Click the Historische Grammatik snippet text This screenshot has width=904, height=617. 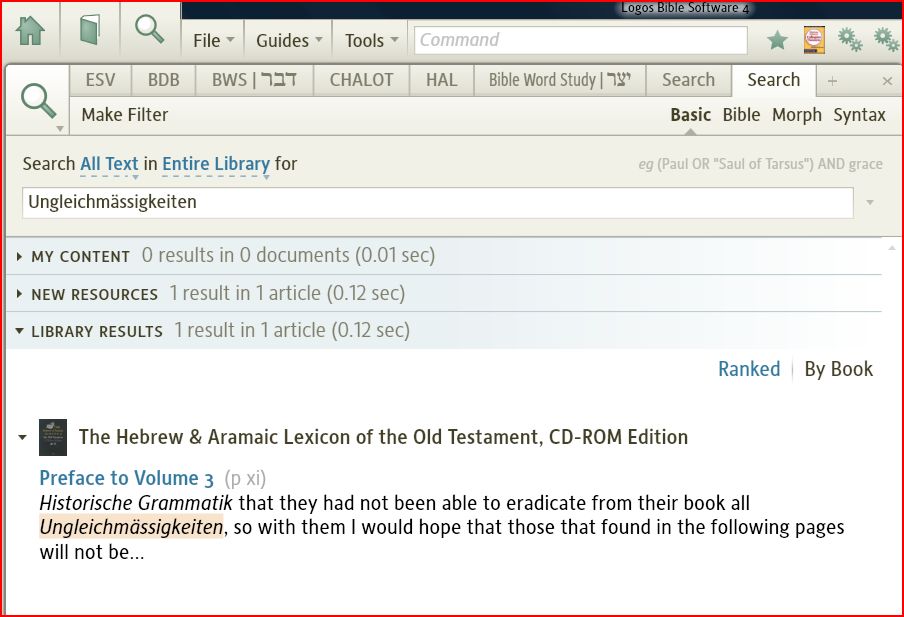click(136, 503)
